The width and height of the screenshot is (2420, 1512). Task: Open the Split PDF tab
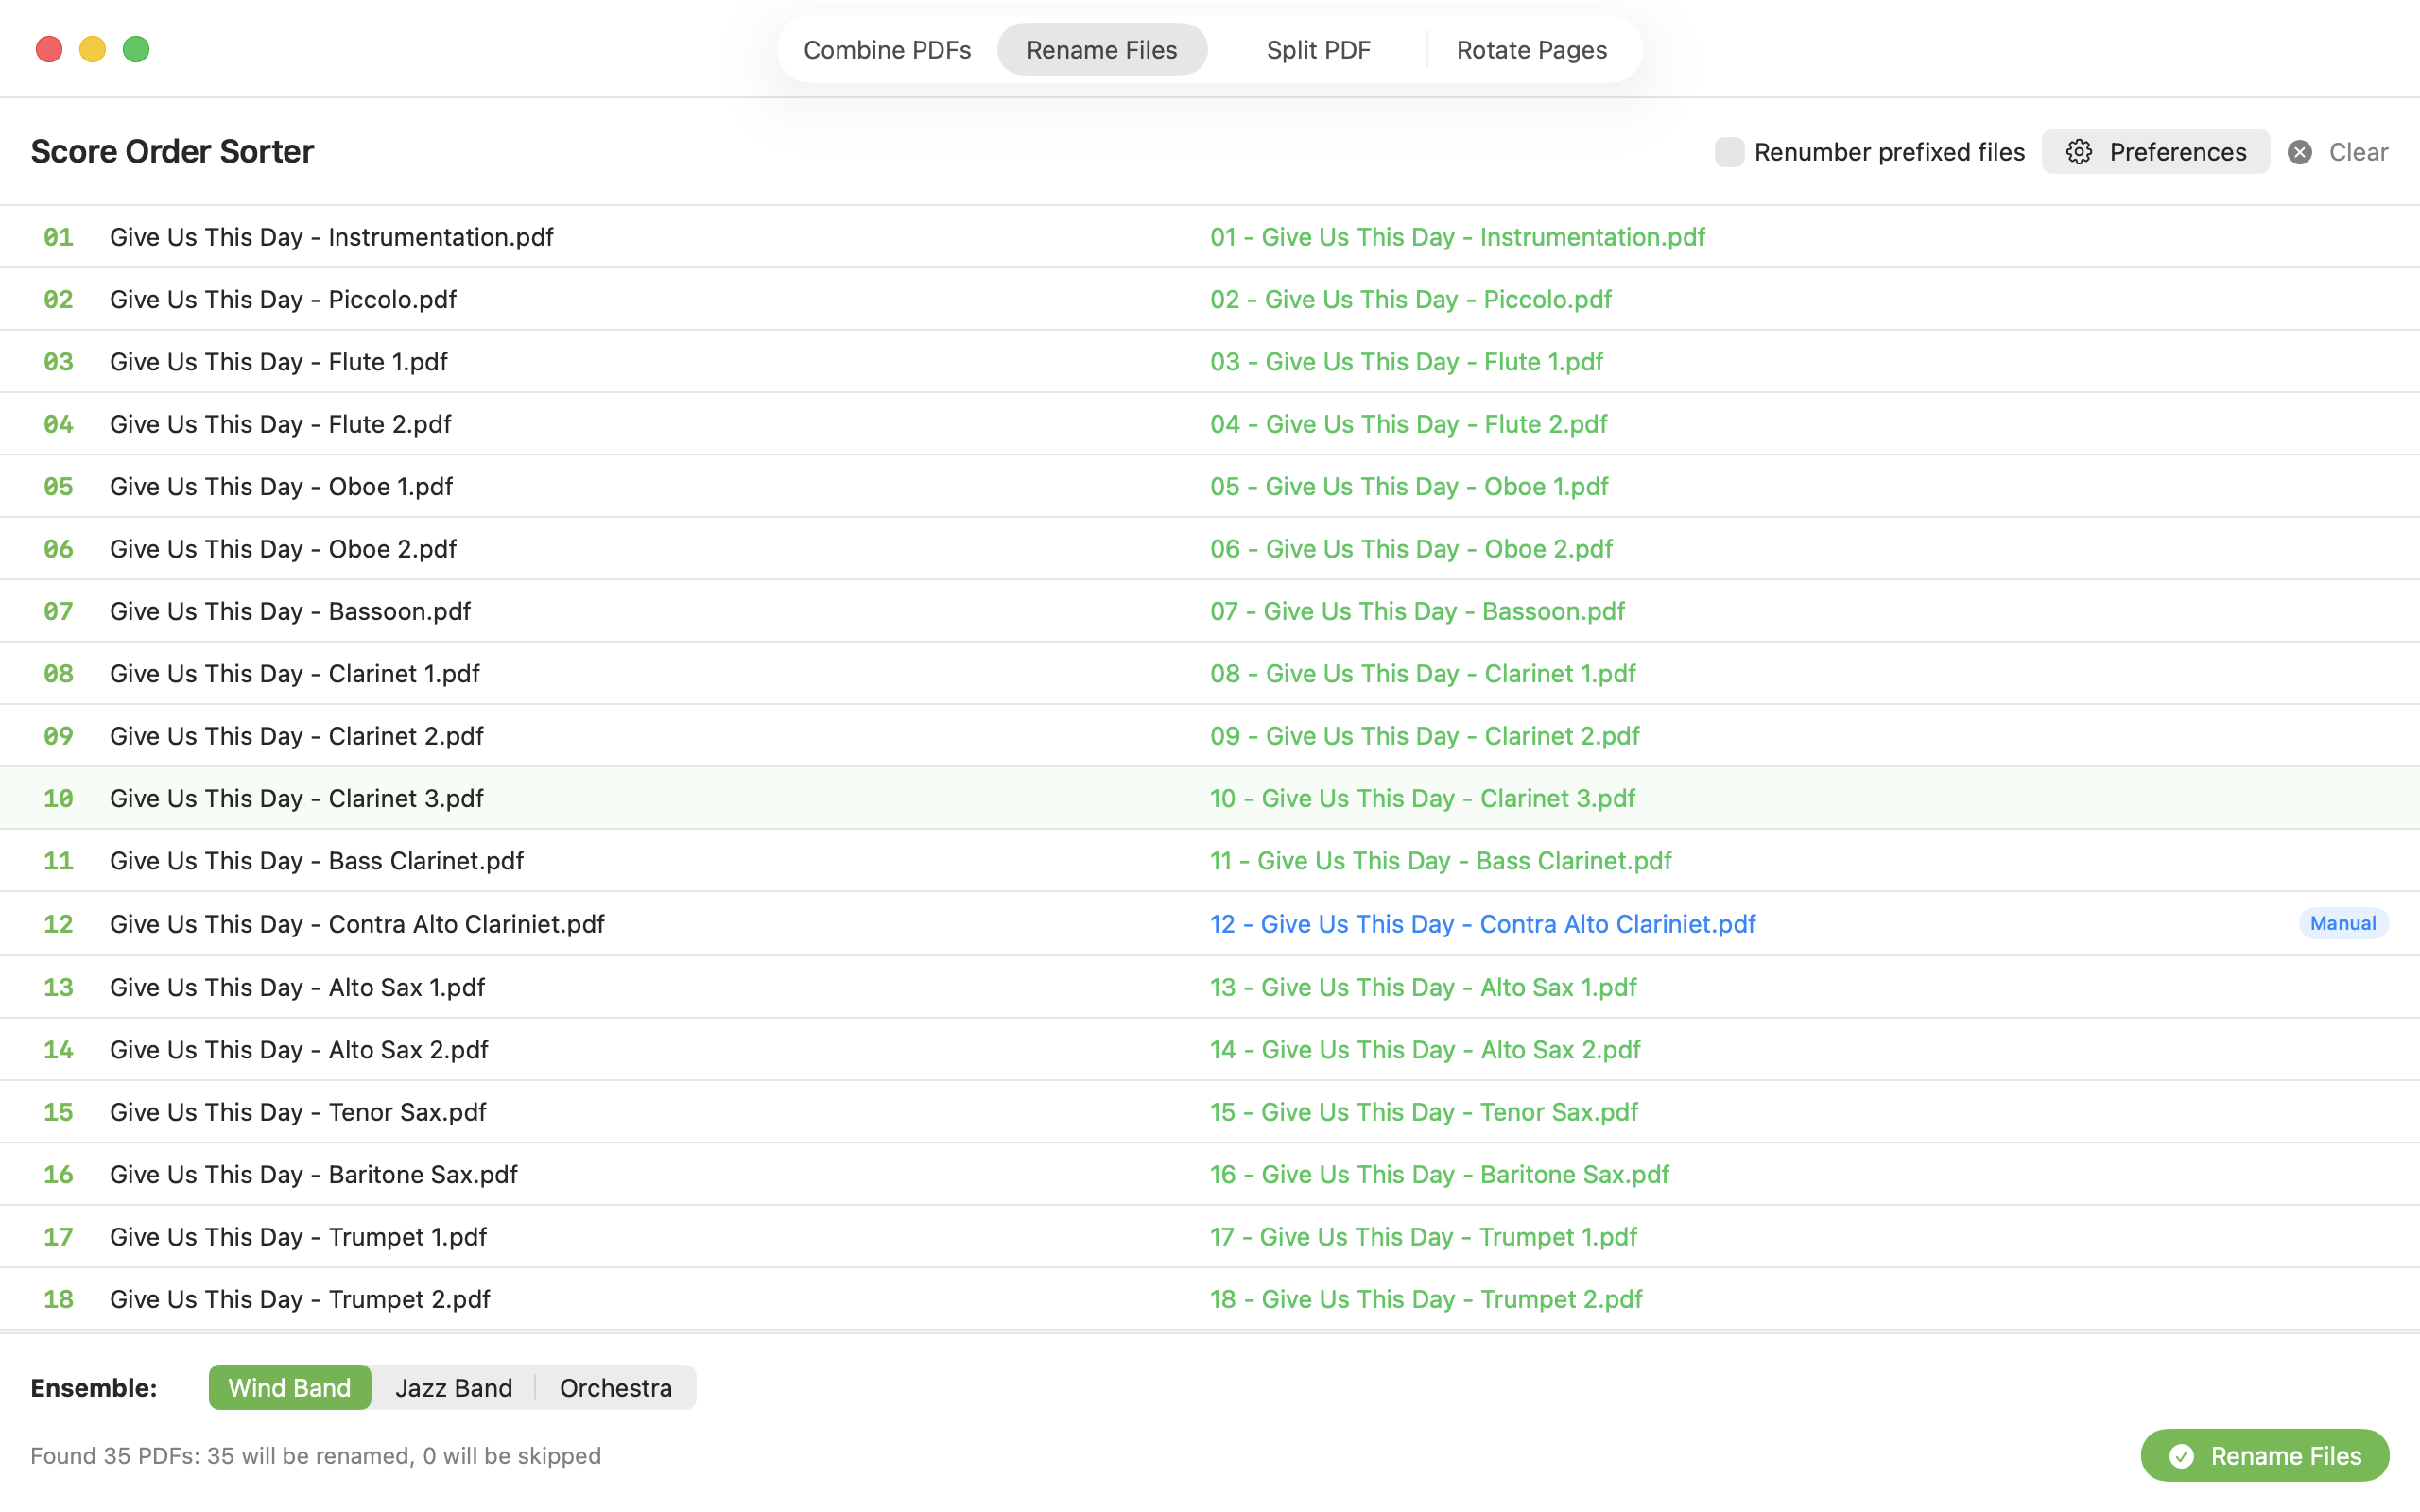1318,49
